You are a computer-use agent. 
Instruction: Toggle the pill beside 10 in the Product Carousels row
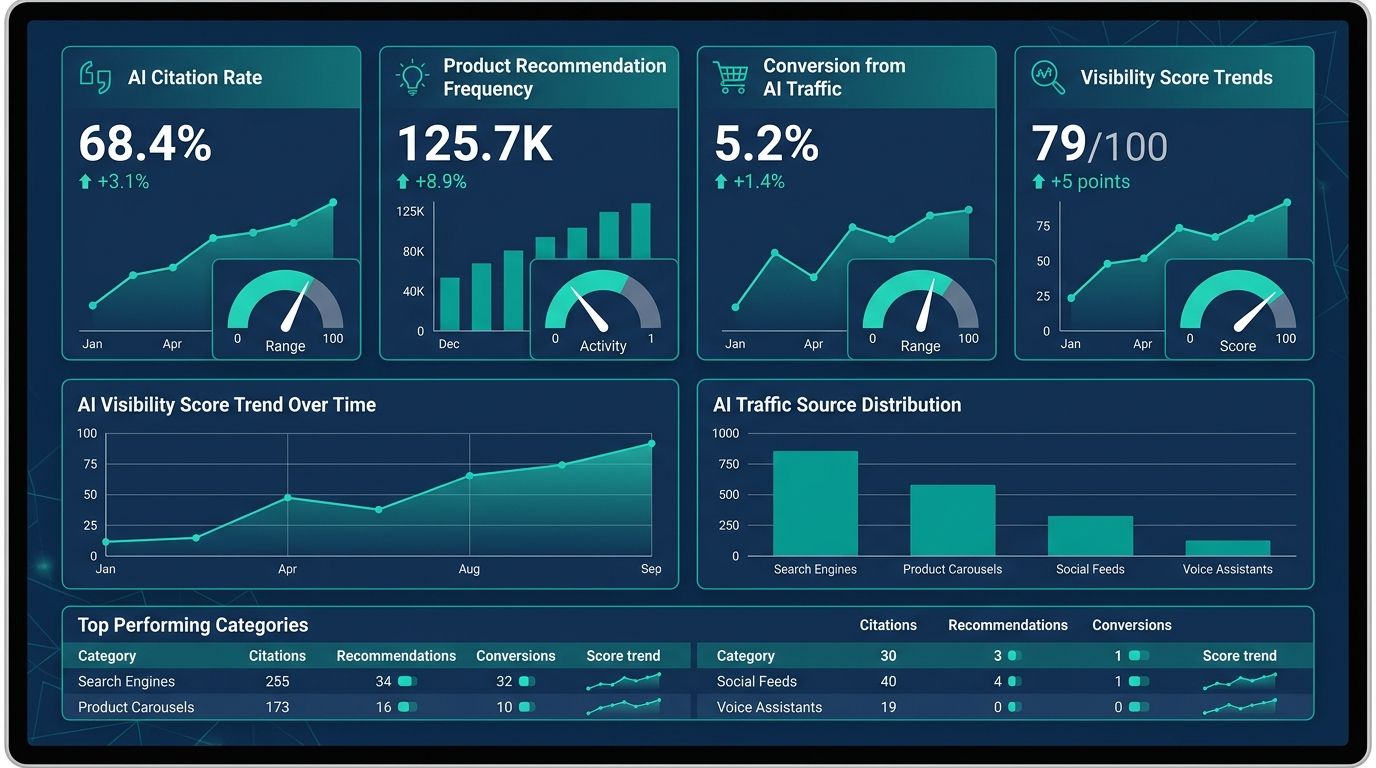click(526, 707)
